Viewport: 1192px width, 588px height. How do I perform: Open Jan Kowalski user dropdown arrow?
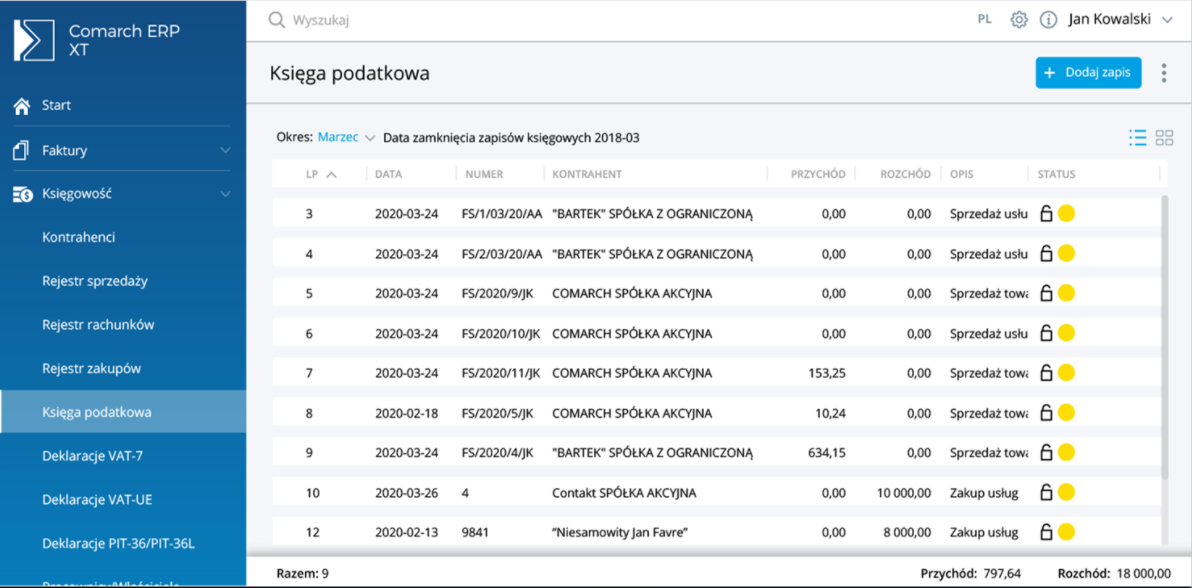[1168, 21]
